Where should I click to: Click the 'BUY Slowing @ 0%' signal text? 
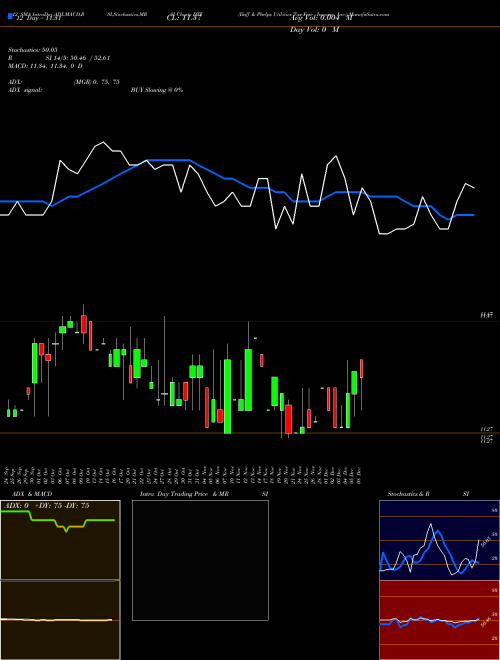(157, 90)
